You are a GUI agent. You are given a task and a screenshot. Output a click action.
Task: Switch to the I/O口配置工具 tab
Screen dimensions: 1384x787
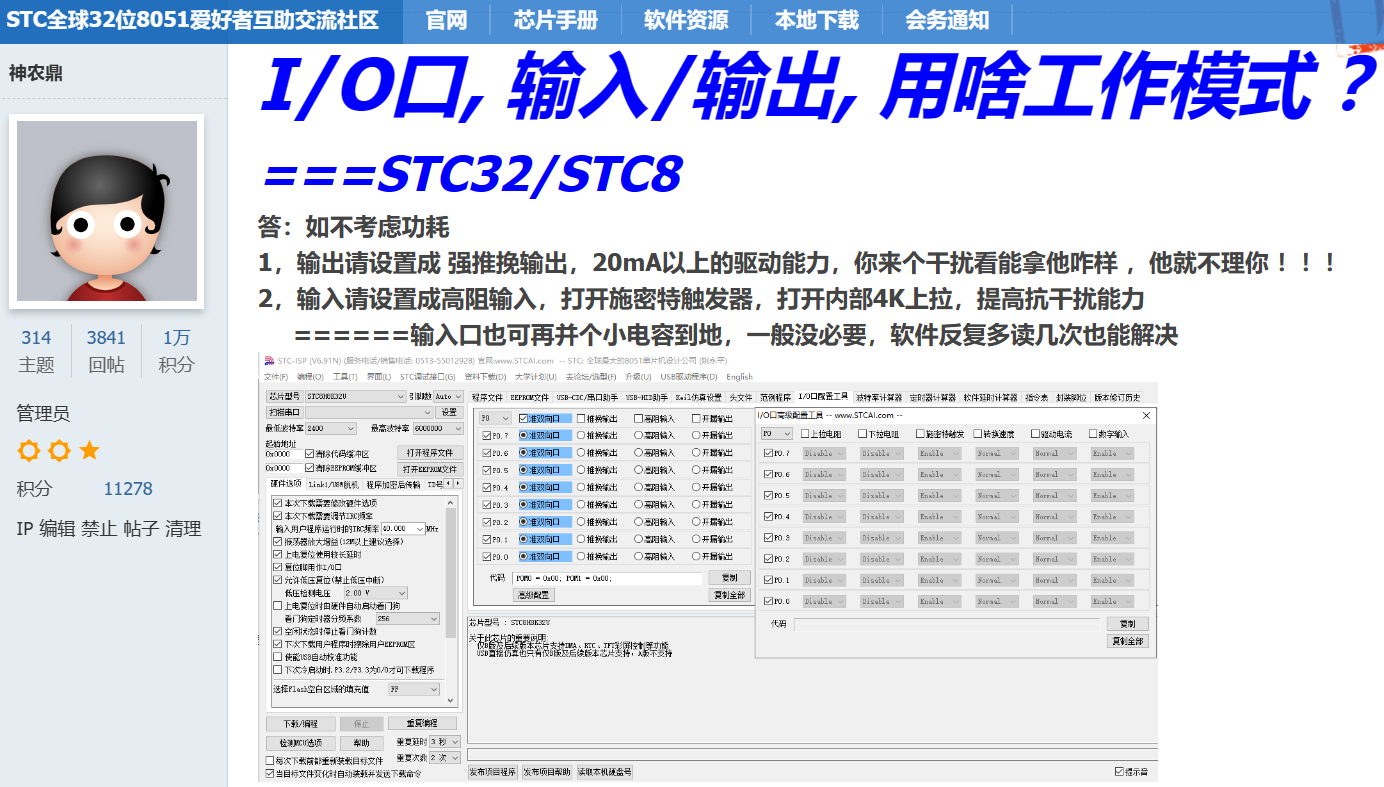pos(823,397)
